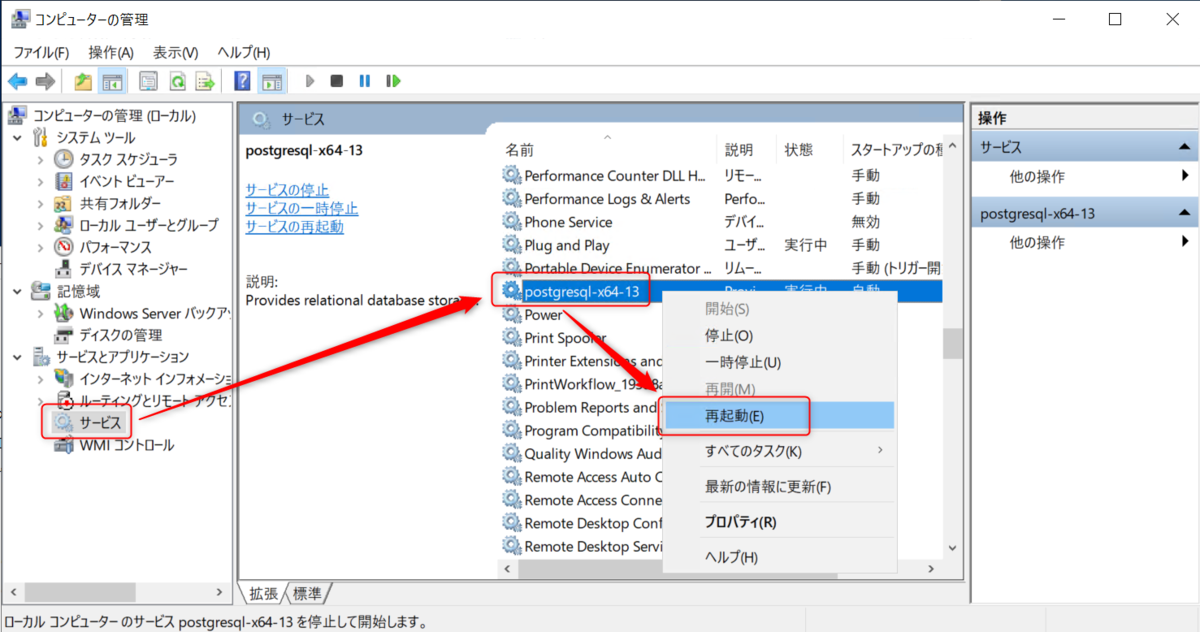
Task: Pause the service with the pause toolbar icon
Action: tap(365, 80)
